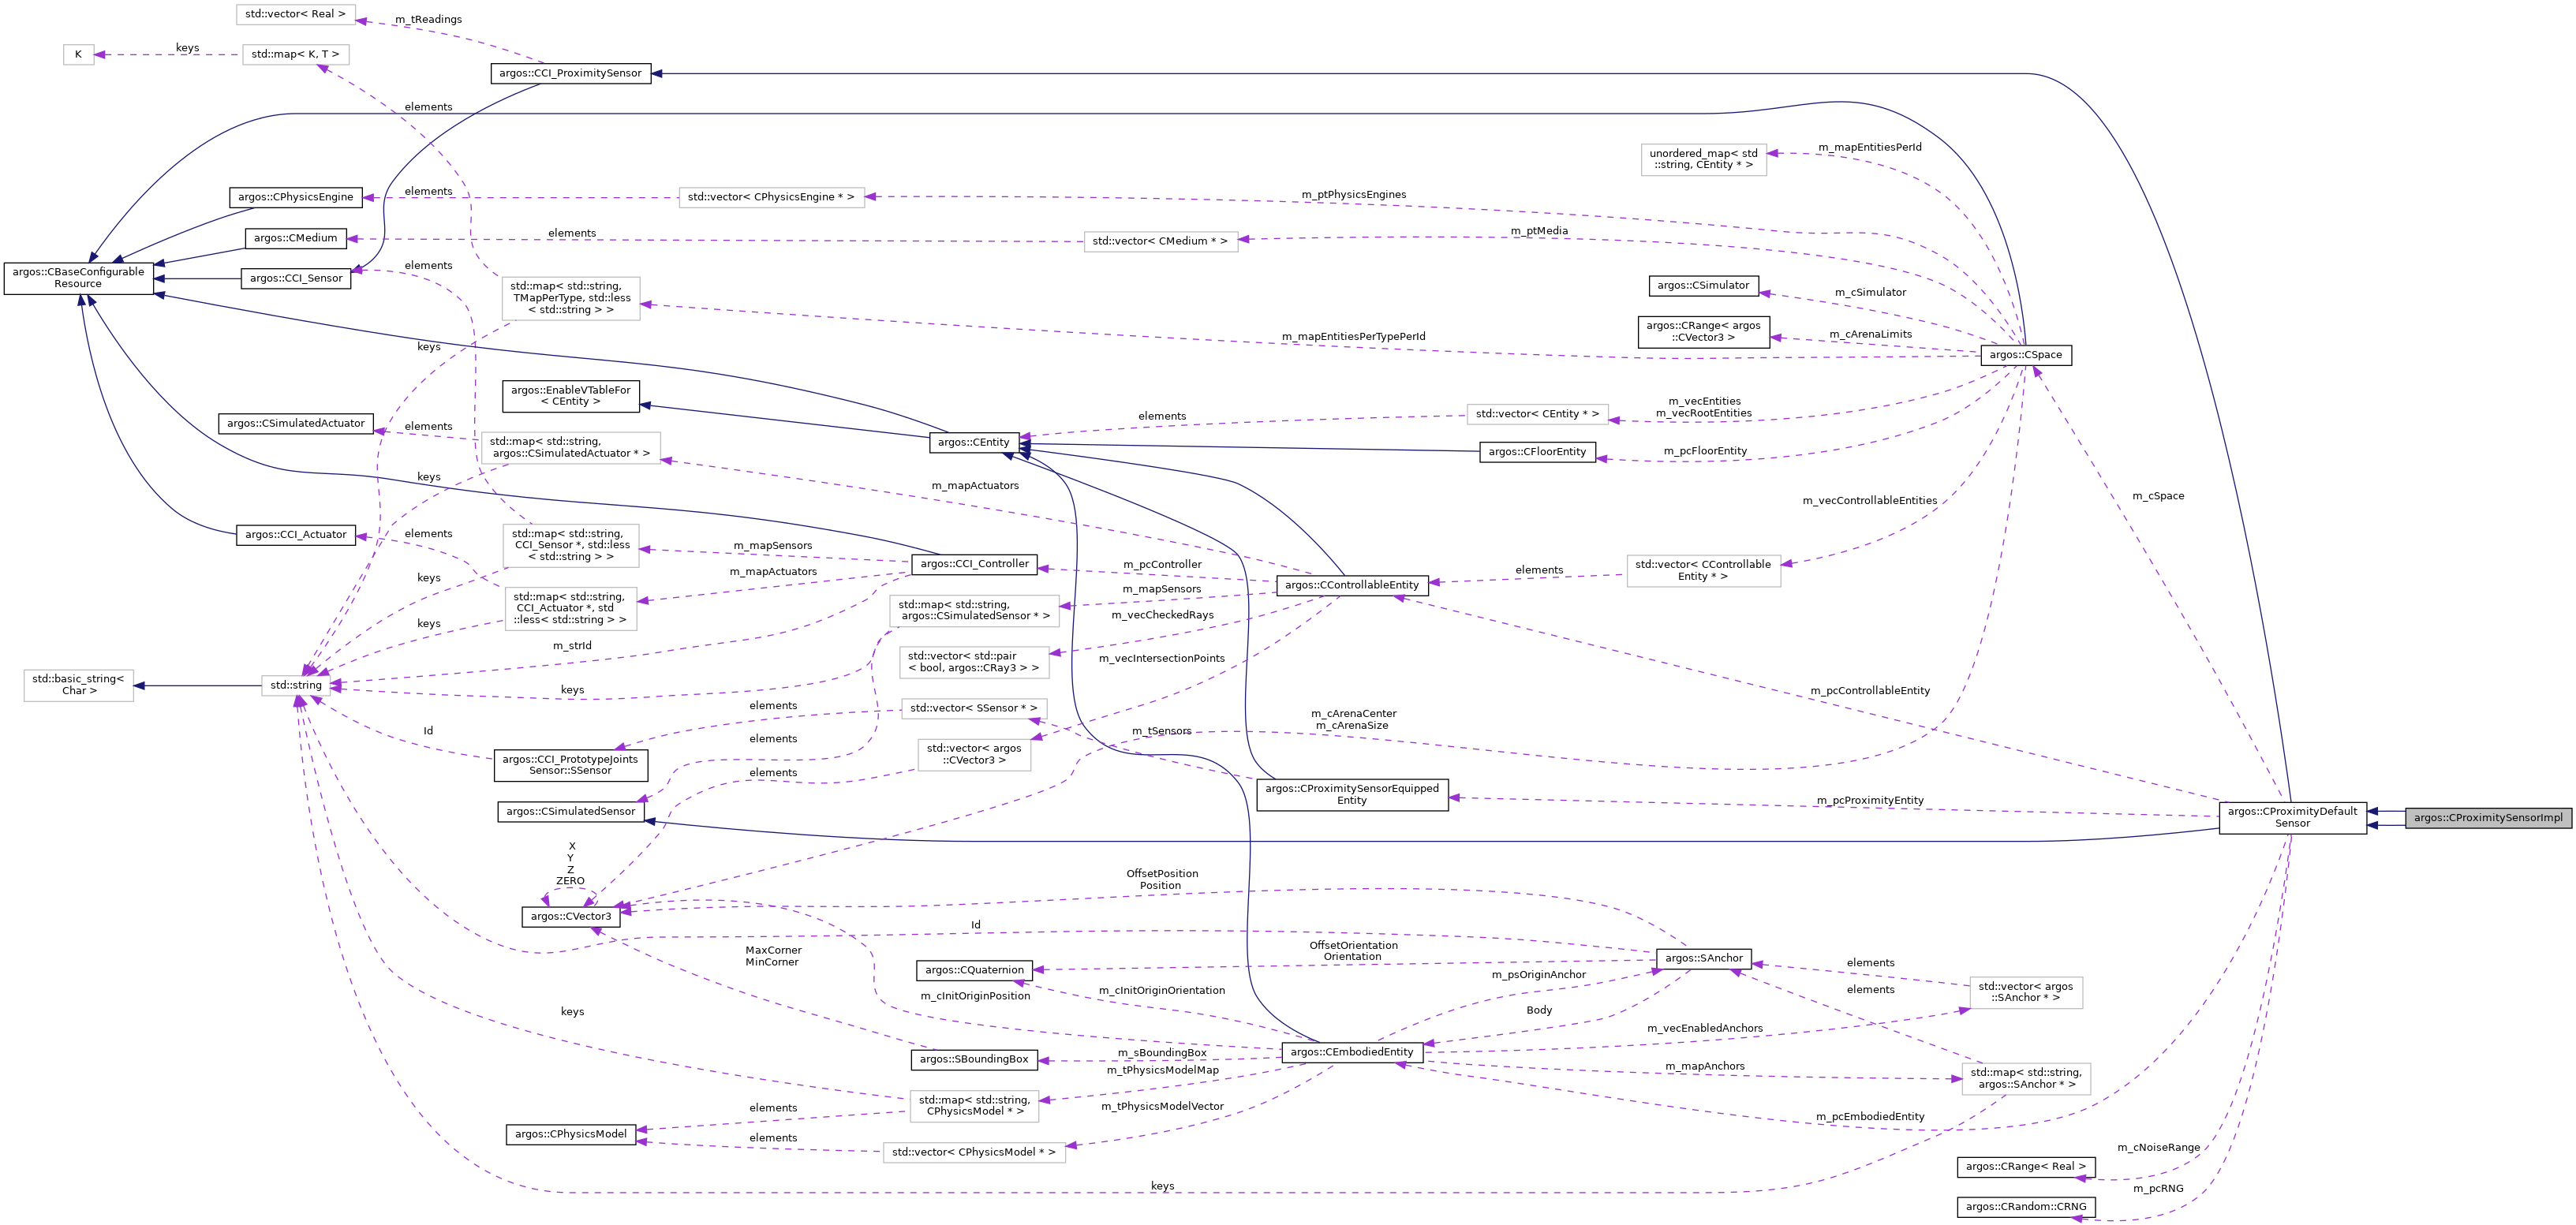Select the m_mapEntitiesPerTypePerId label

click(x=1353, y=337)
